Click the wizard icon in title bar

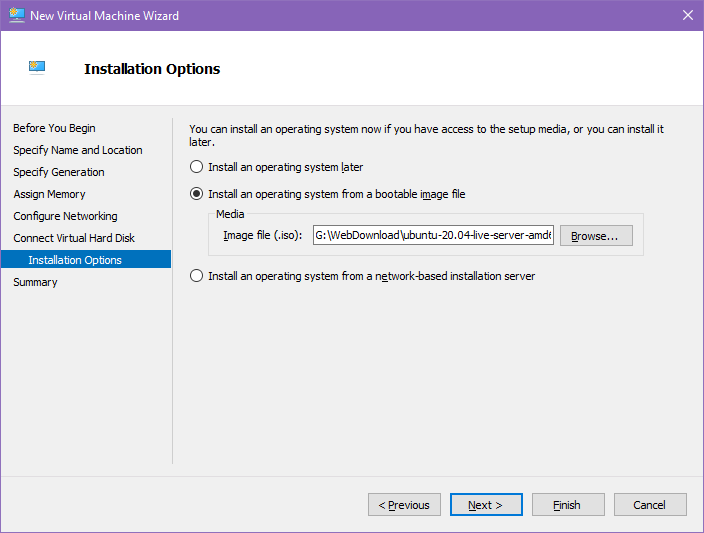(x=17, y=15)
